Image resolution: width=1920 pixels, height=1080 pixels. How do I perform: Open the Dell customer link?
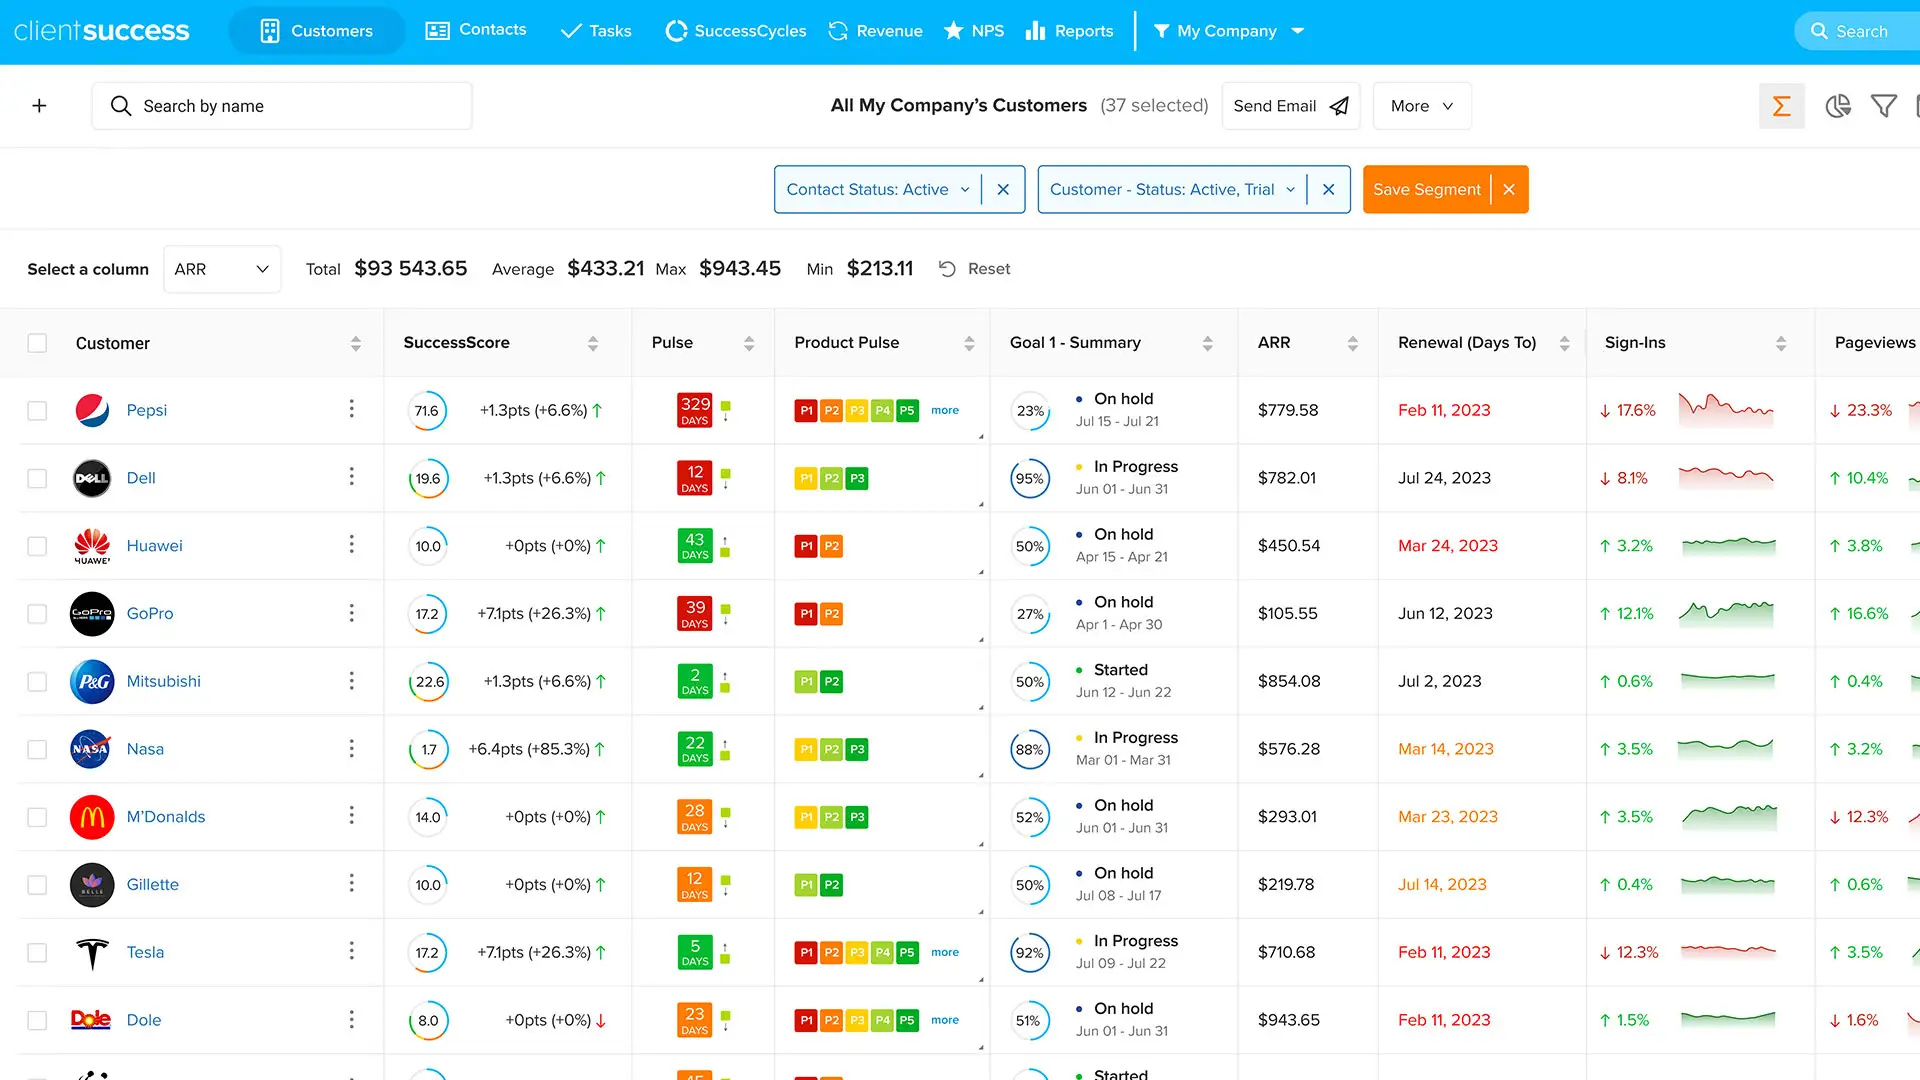[141, 478]
